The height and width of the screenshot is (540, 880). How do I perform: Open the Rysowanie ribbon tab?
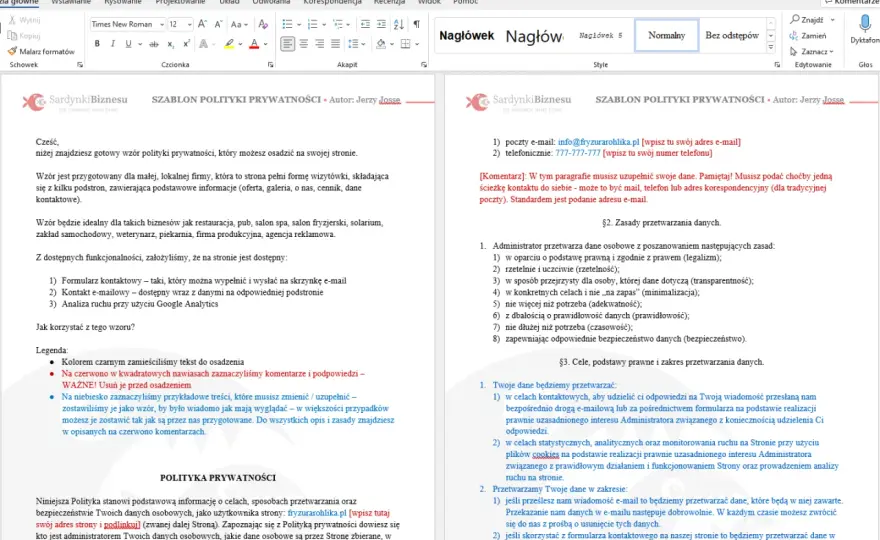(123, 2)
